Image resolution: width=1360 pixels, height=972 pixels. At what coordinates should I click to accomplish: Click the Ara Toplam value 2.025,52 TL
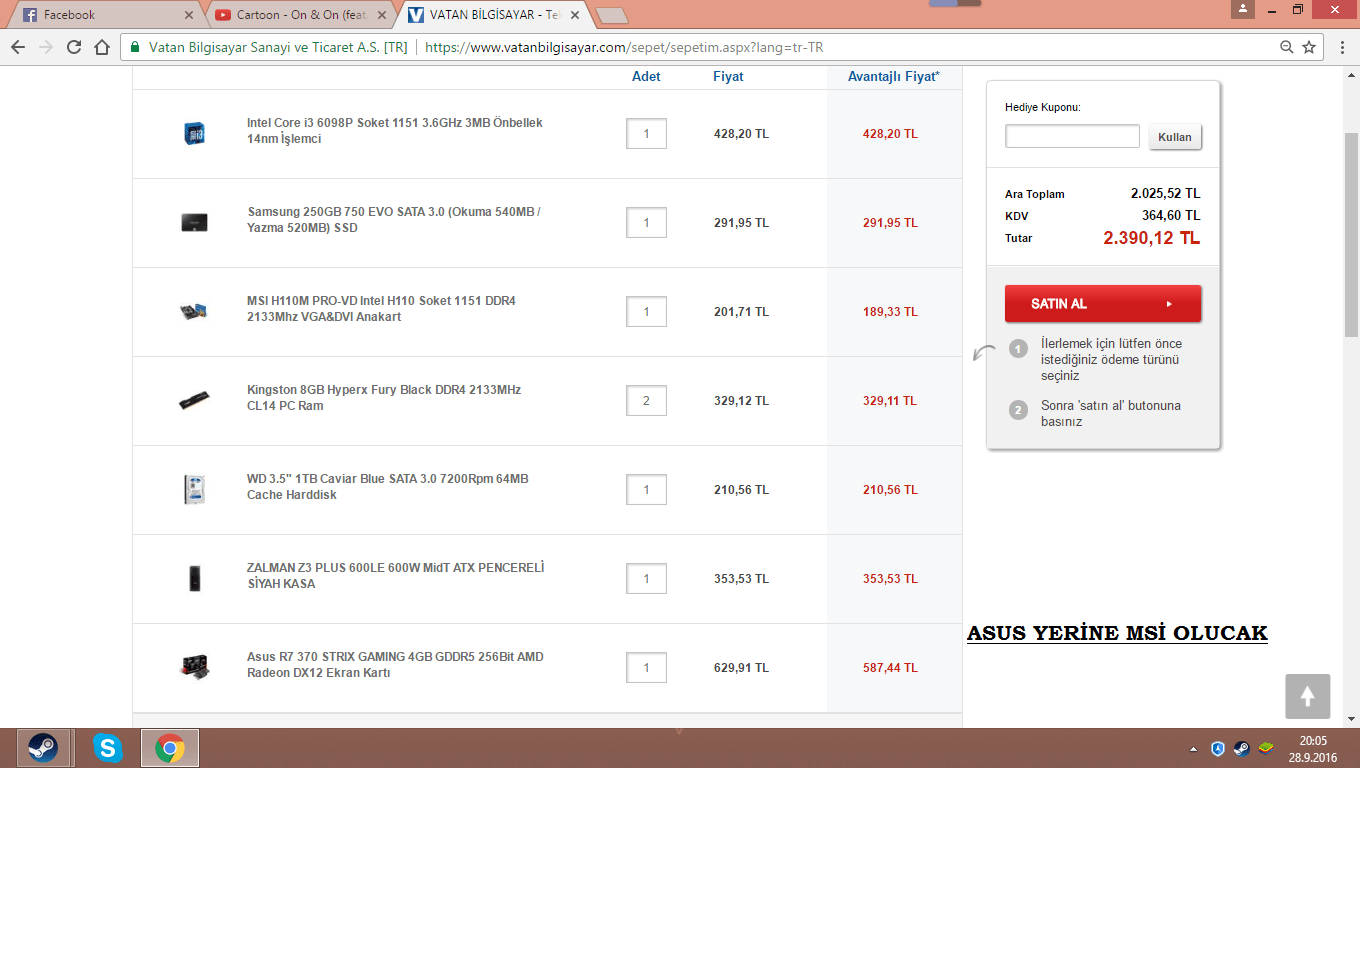tap(1165, 194)
